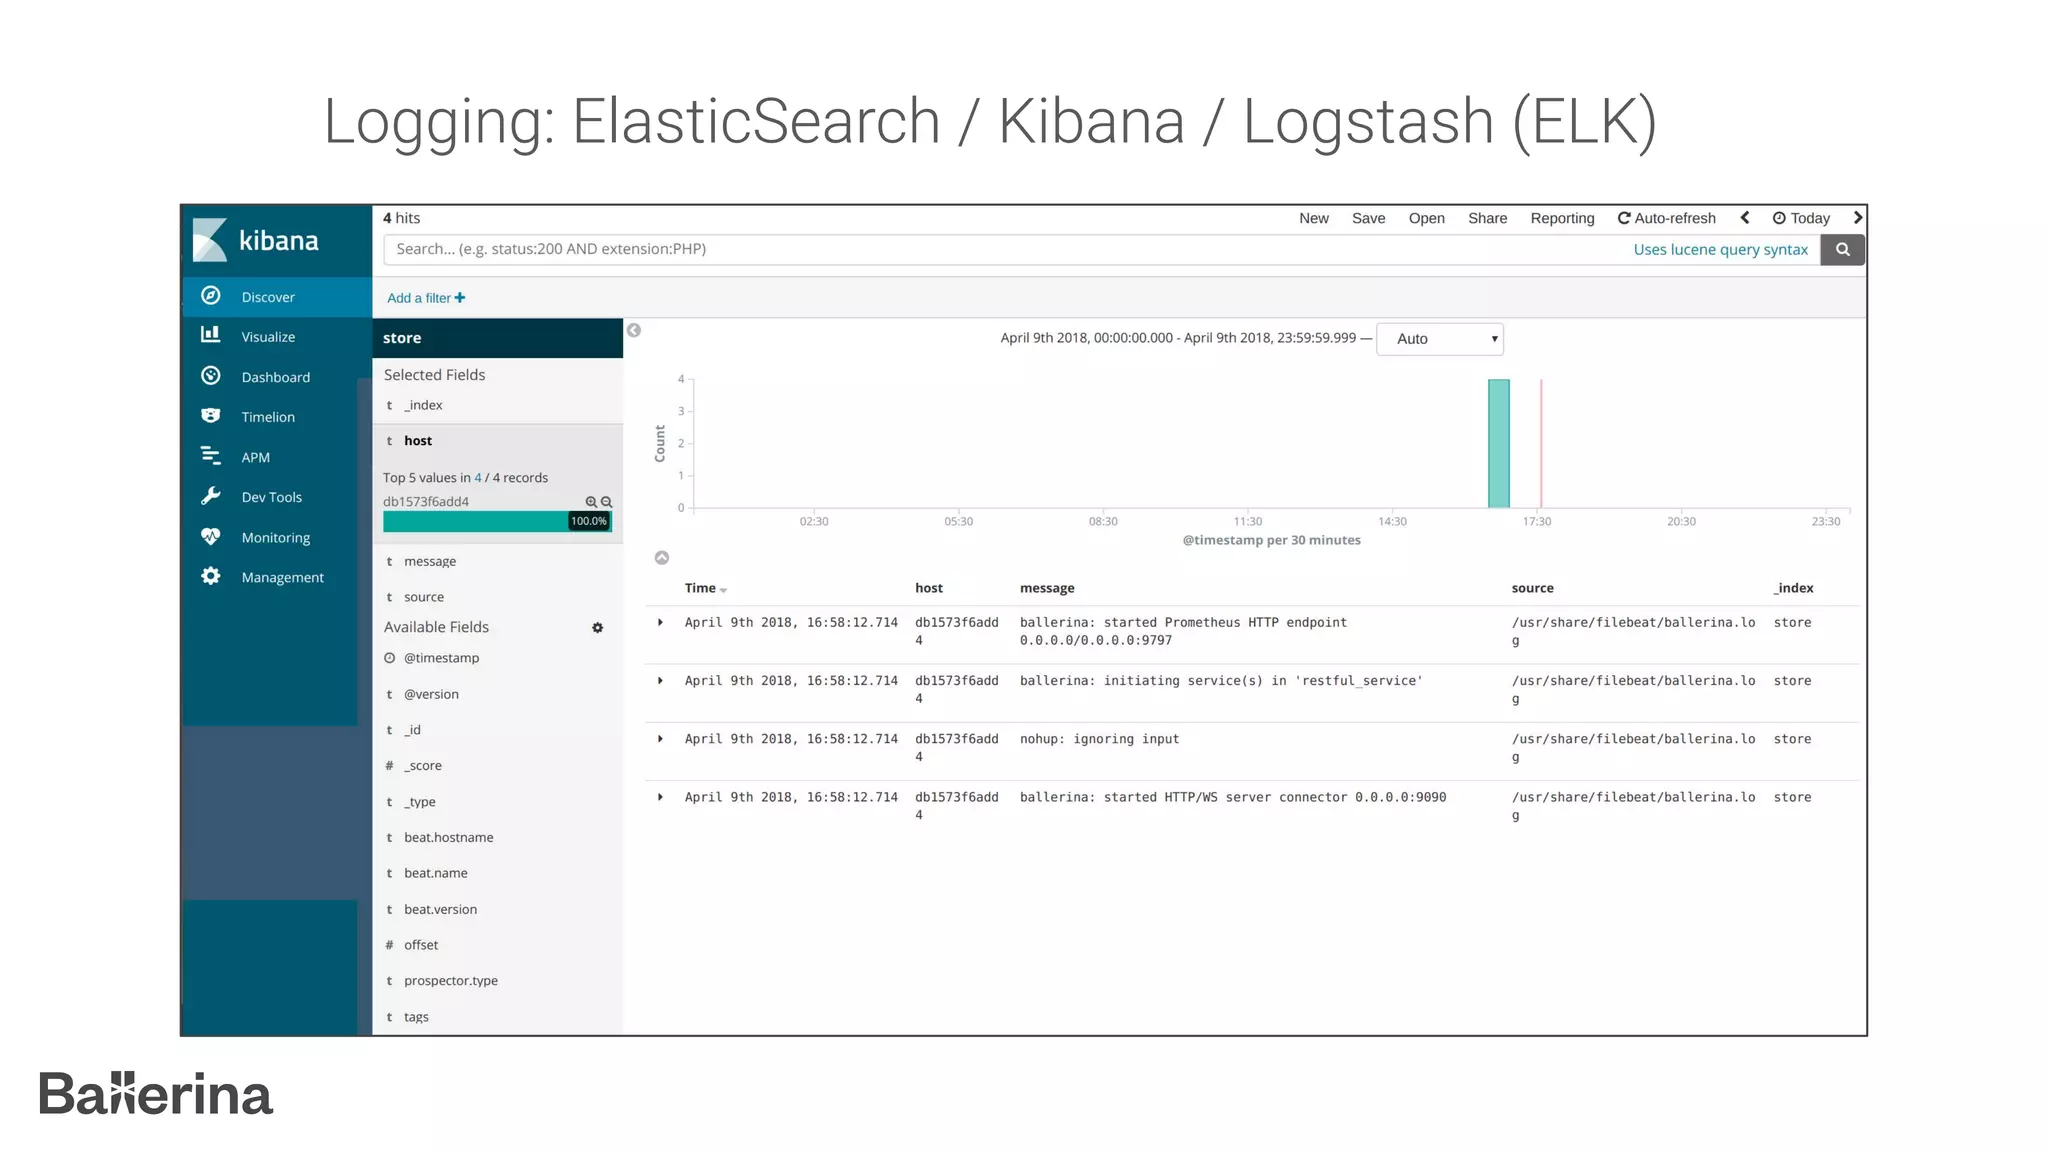Go to previous time range arrow

pos(1745,218)
